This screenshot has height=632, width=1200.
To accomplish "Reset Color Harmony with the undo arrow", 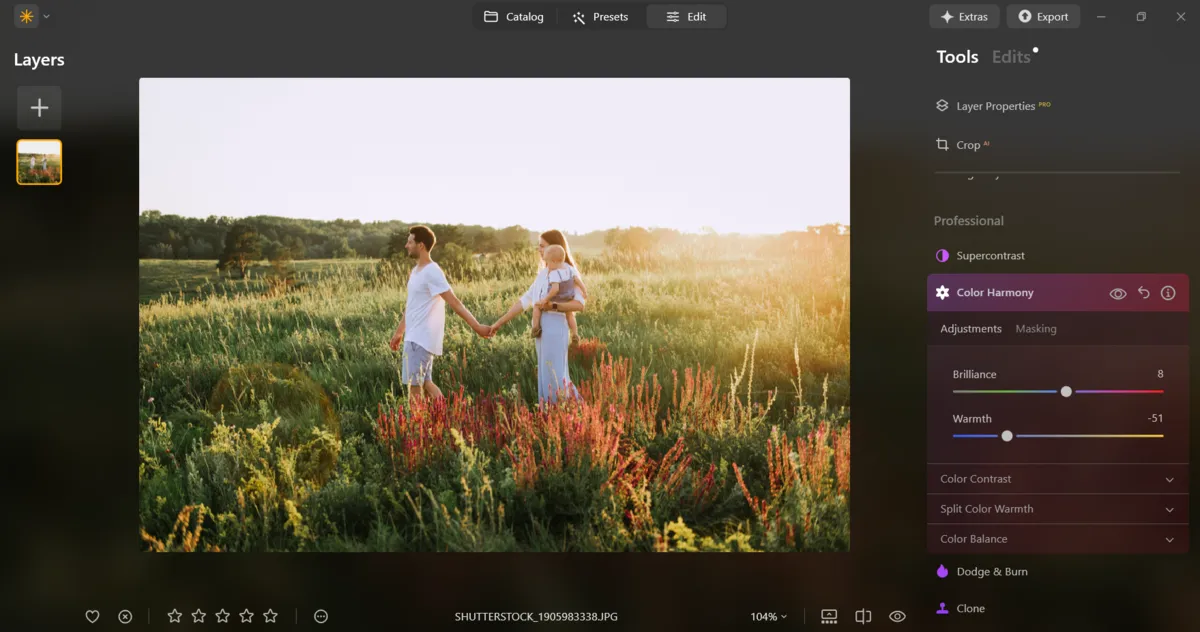I will (1144, 293).
